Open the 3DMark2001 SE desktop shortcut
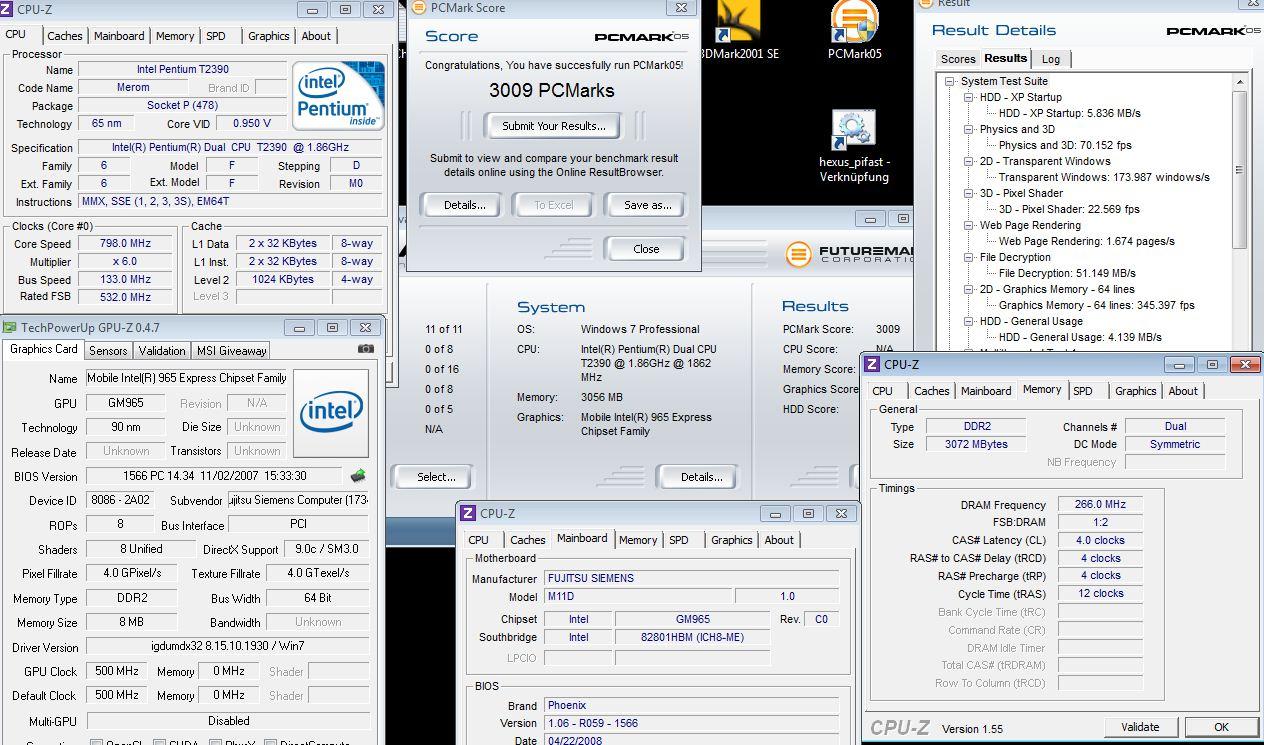 [739, 30]
